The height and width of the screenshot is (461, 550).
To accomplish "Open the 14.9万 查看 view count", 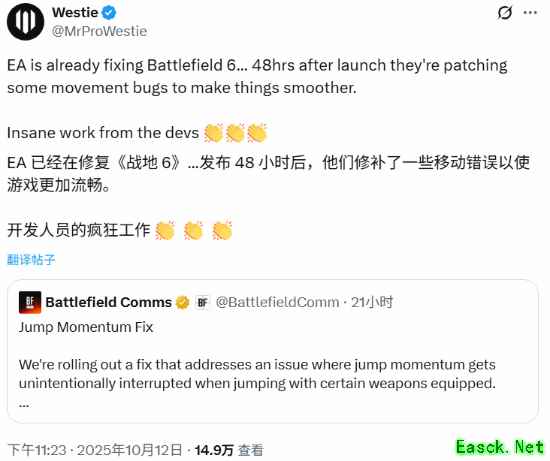I will [x=229, y=449].
